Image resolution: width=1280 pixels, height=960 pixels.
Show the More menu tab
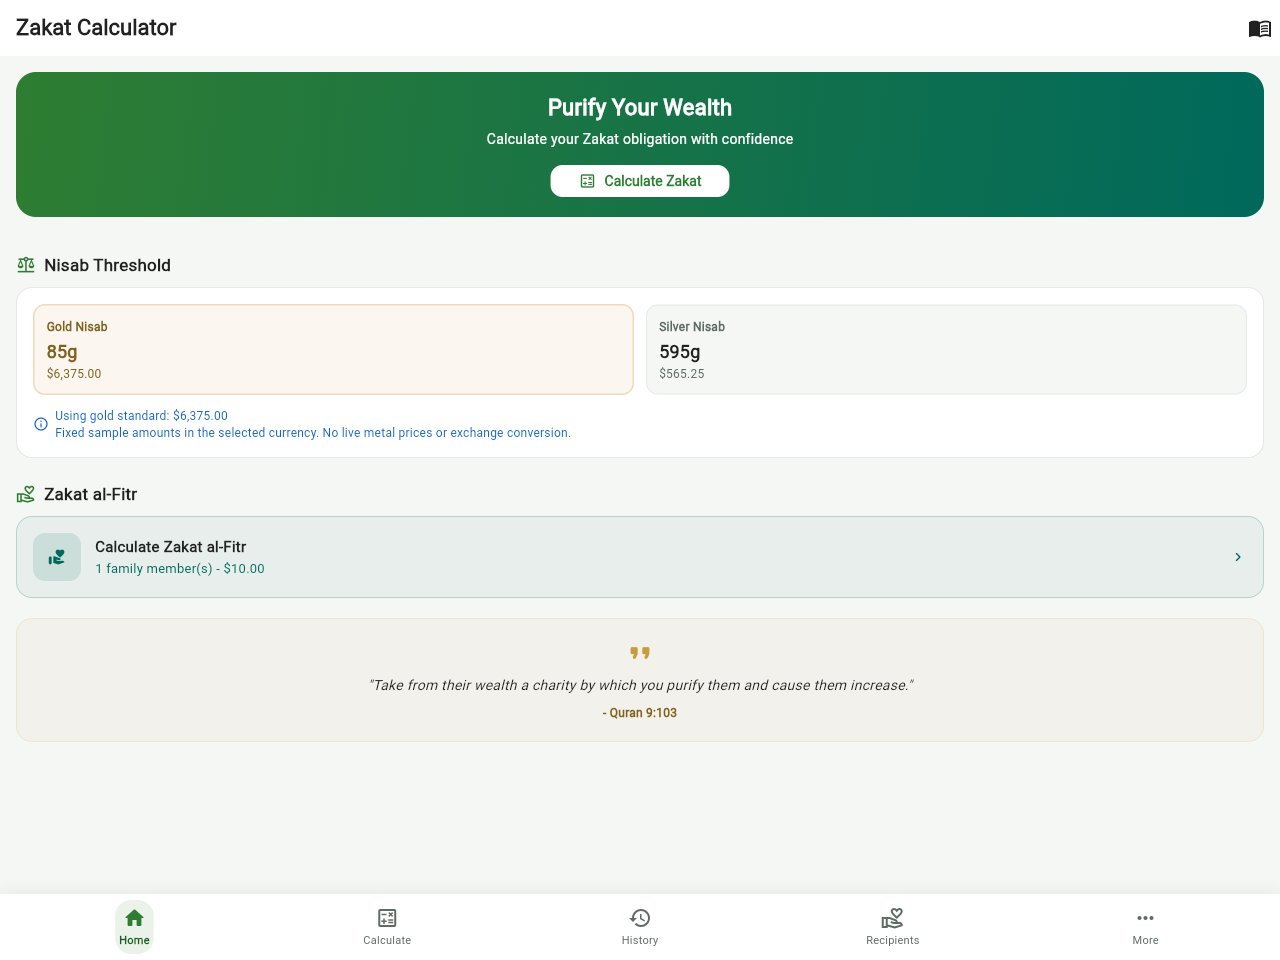point(1146,927)
